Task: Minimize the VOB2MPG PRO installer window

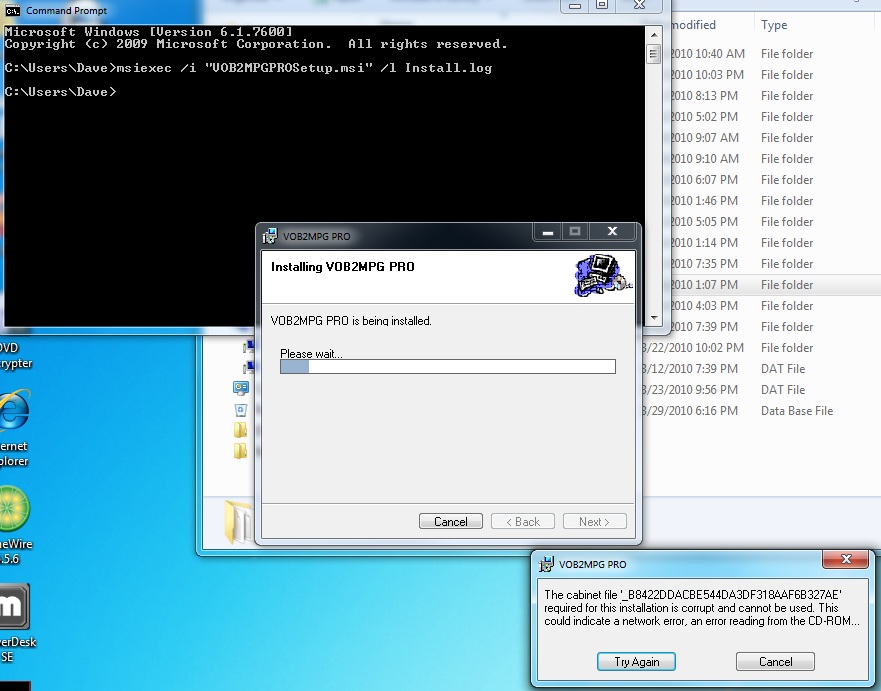Action: coord(548,231)
